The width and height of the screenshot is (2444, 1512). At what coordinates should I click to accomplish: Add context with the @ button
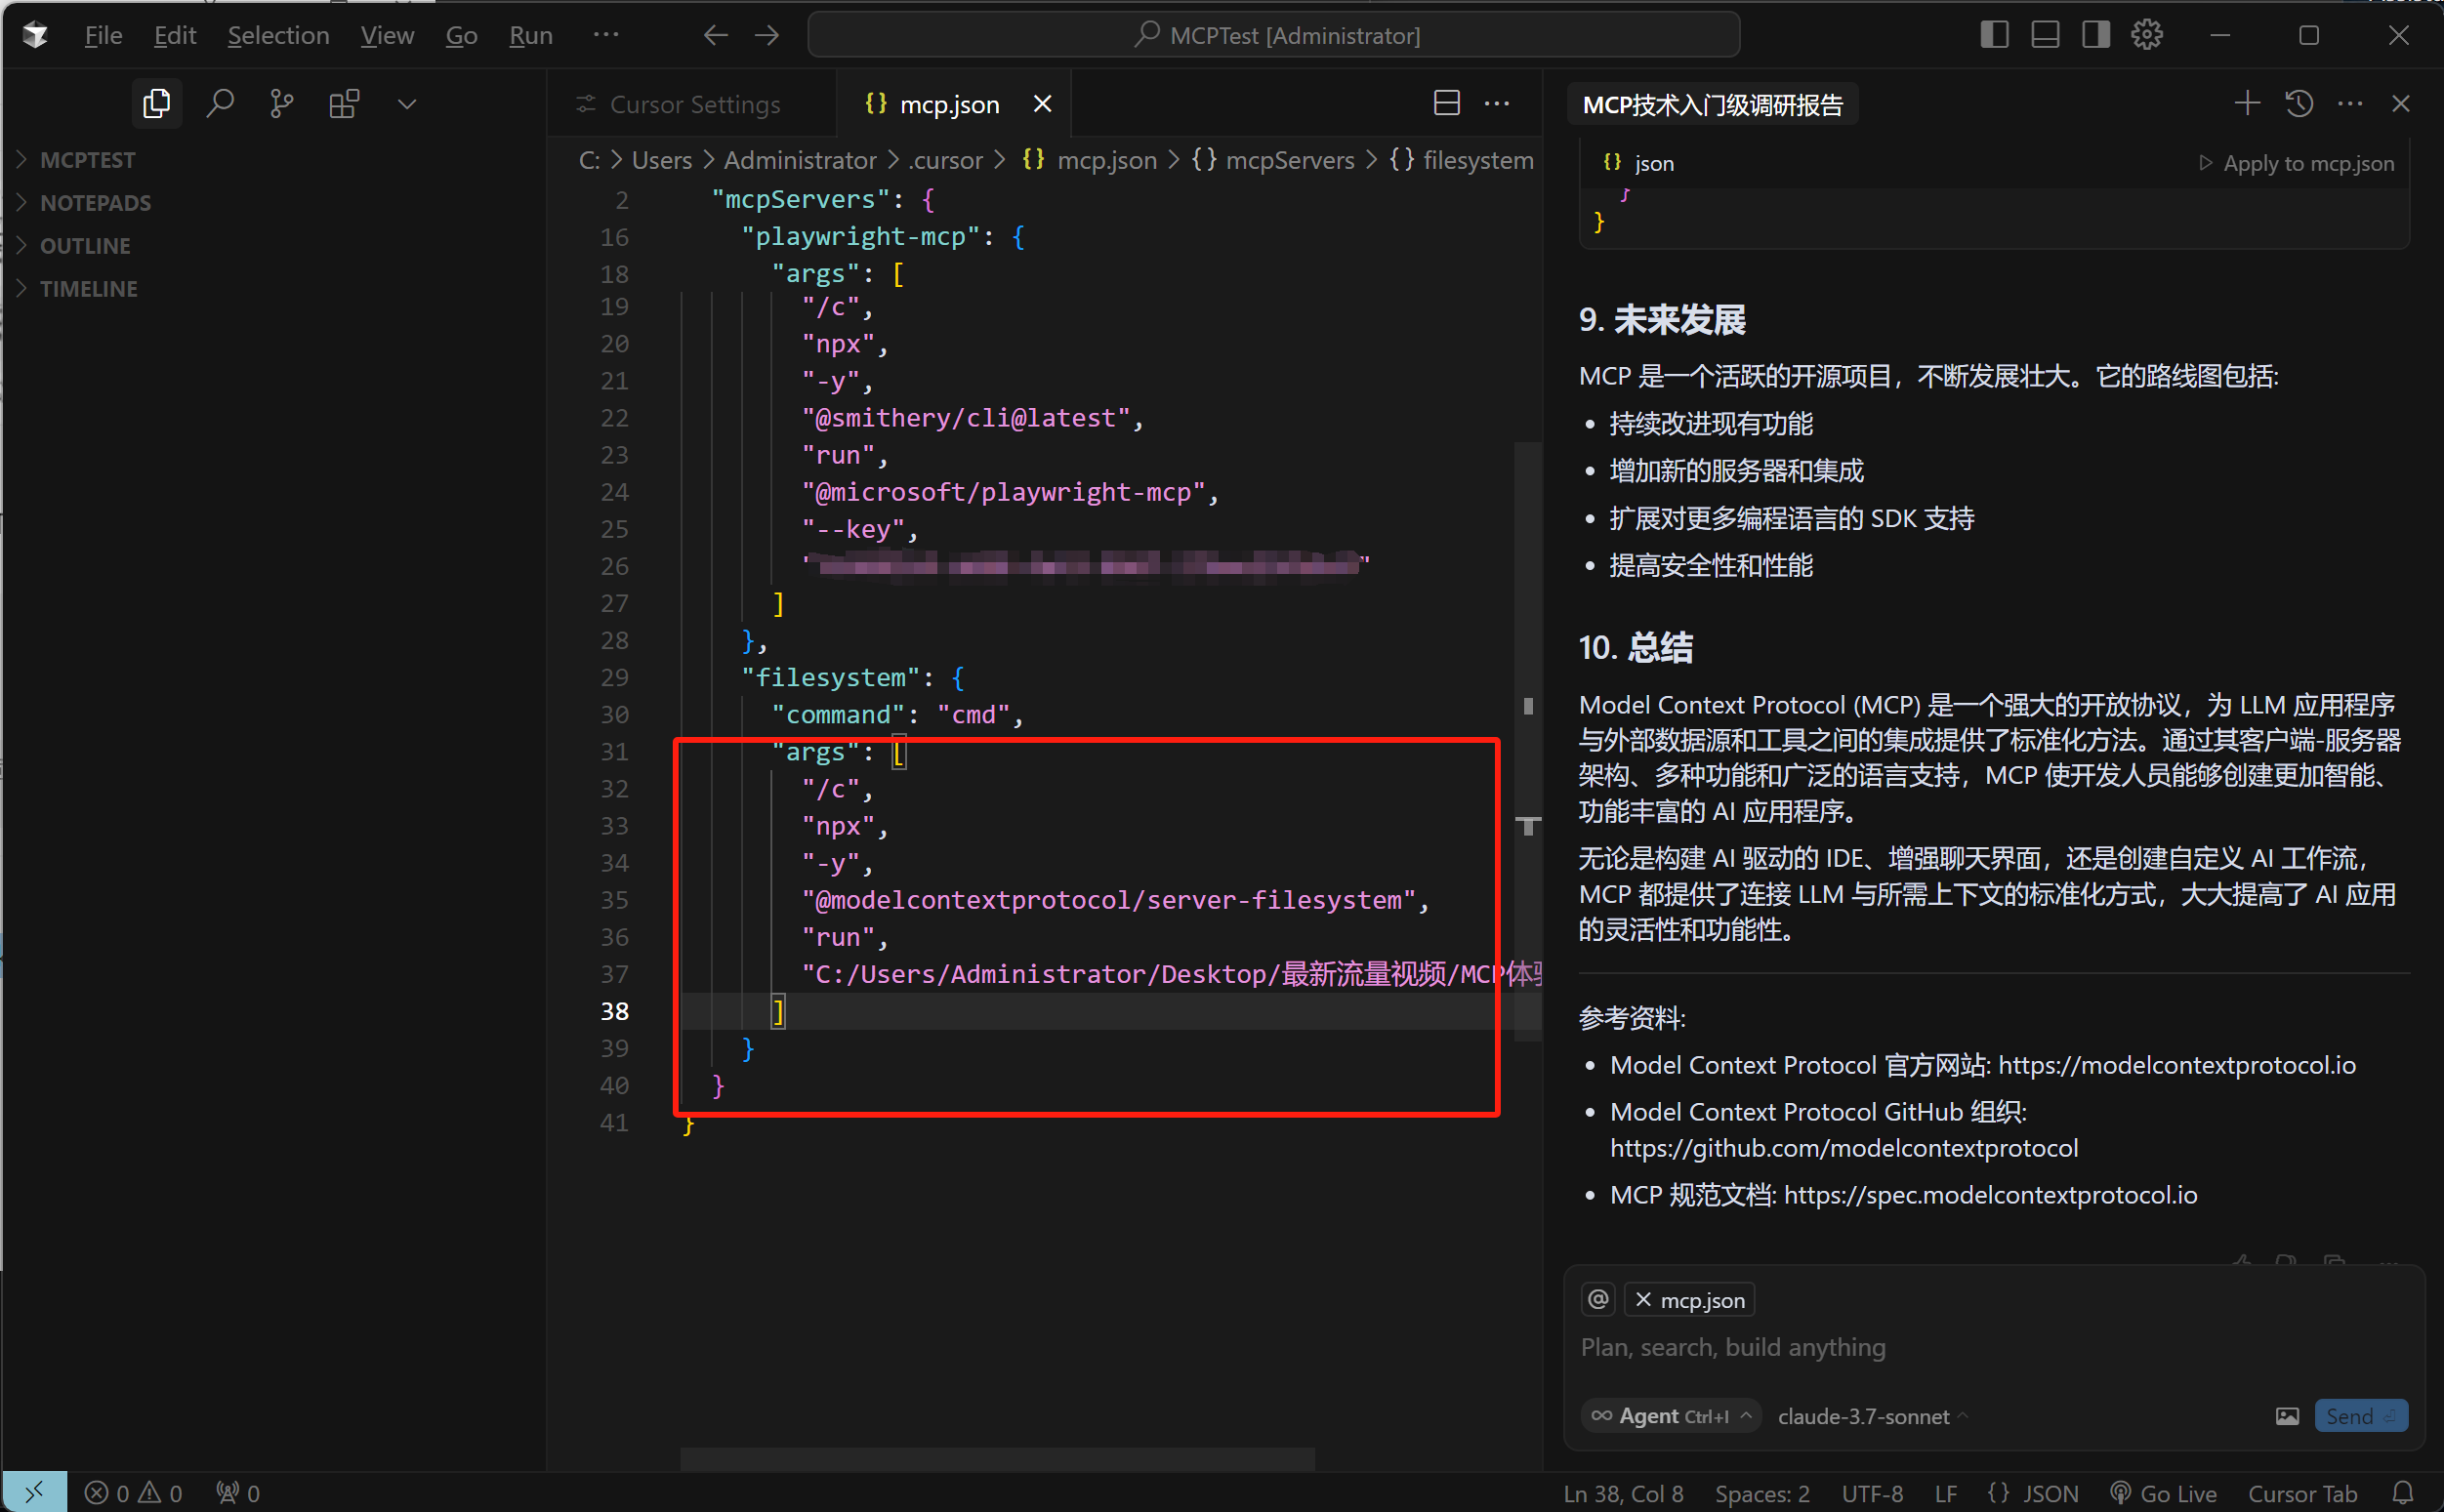pos(1598,1300)
